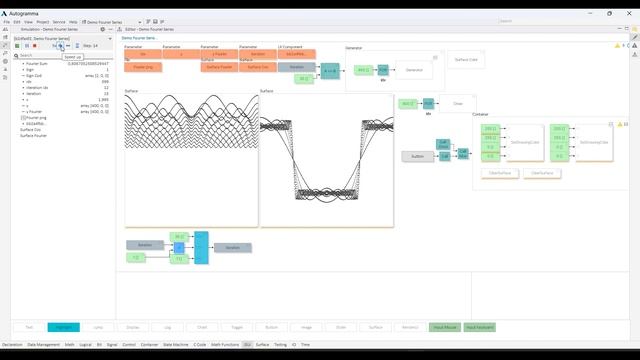Switch to the State Machine category tab
This screenshot has height=360, width=640.
click(176, 345)
